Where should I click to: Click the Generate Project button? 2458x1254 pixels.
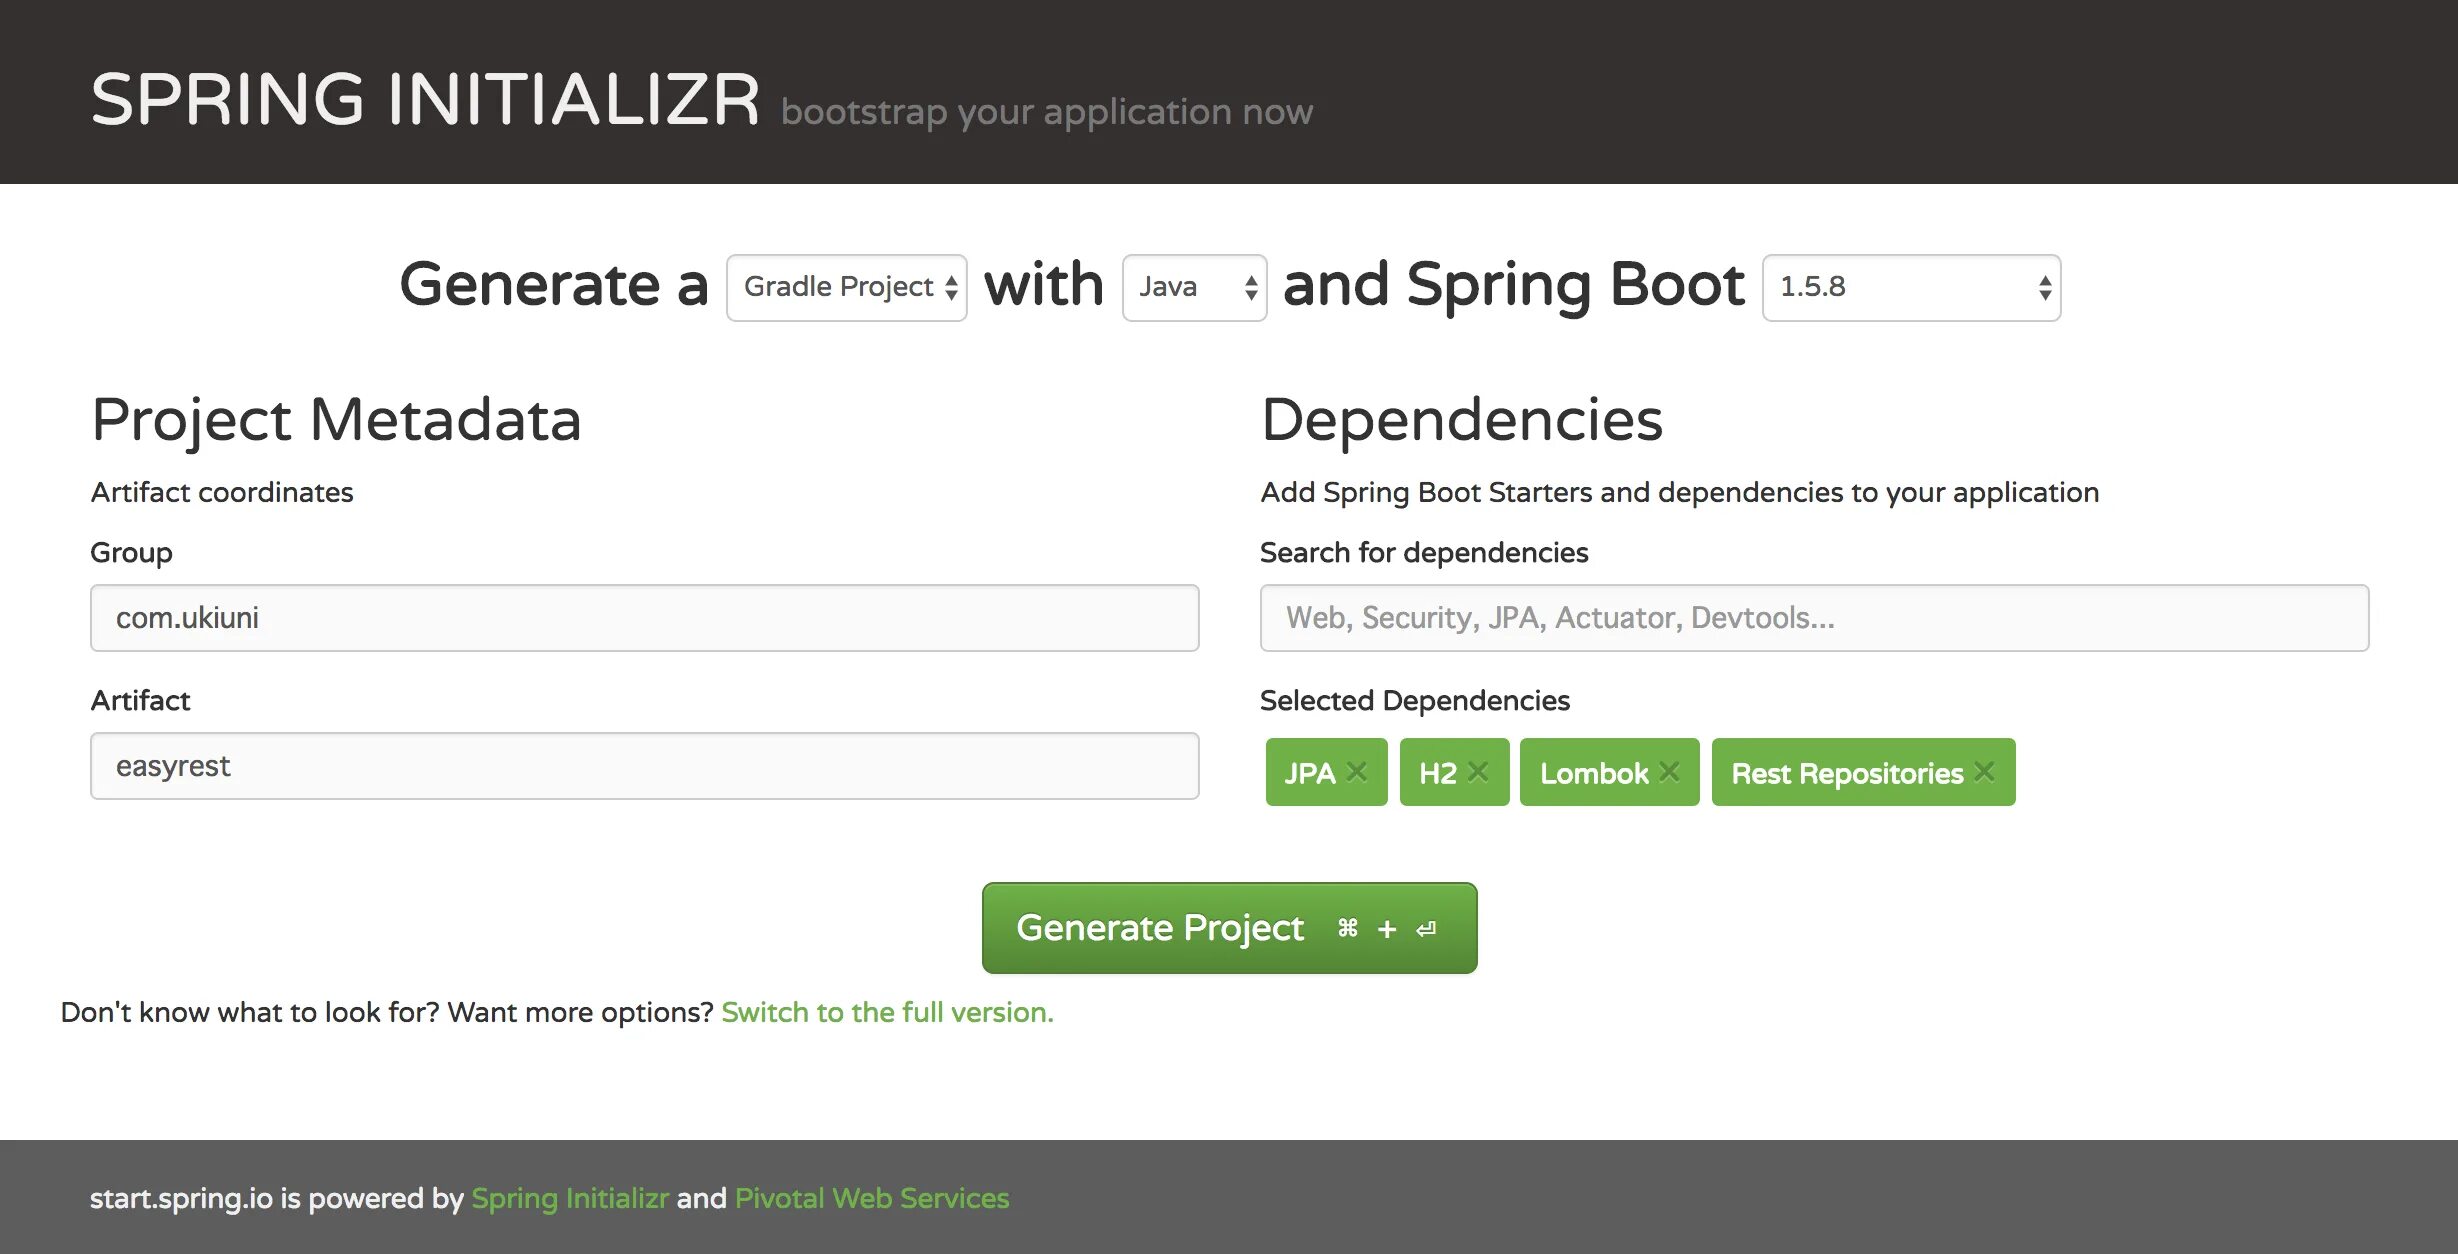(1228, 926)
